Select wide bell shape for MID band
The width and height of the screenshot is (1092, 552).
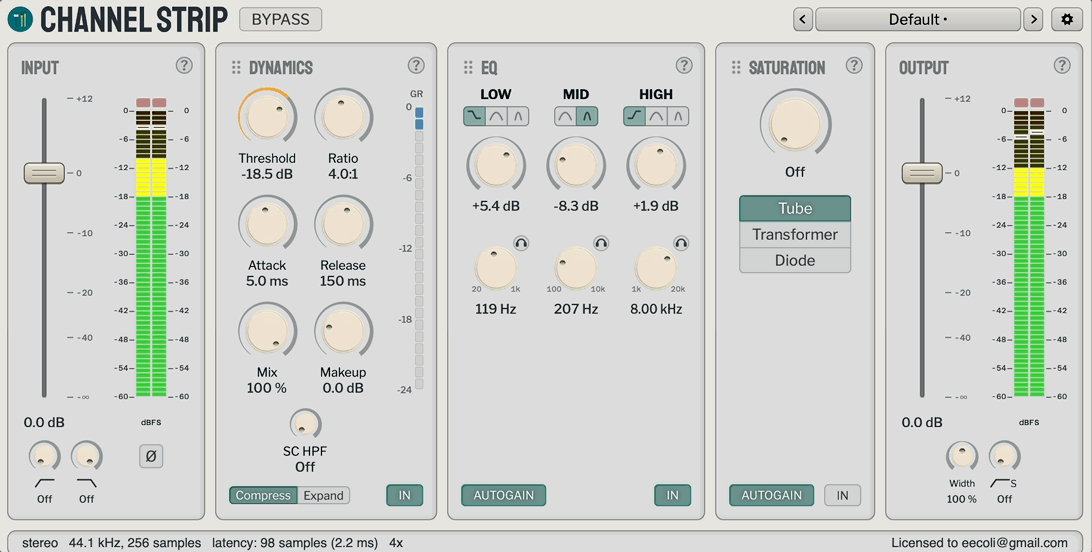565,116
